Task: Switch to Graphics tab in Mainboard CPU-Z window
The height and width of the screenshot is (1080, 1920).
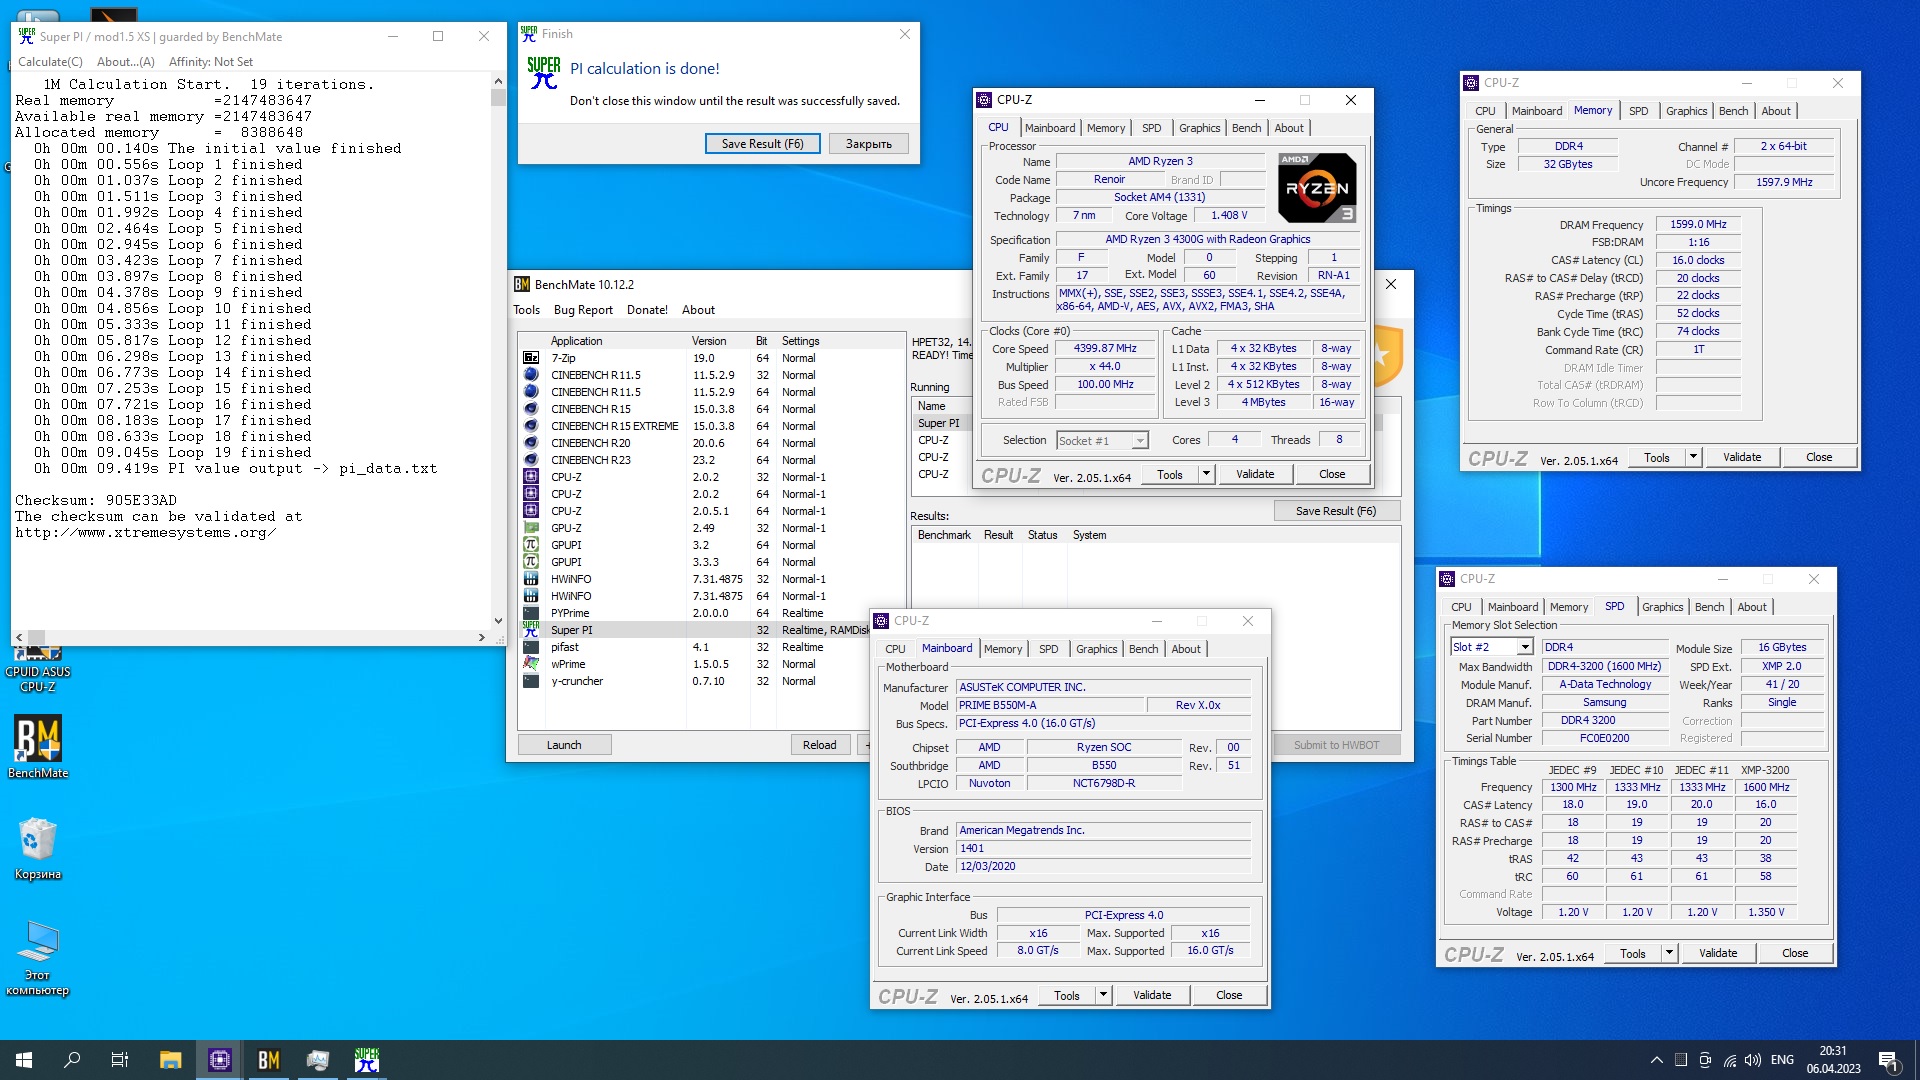Action: (1096, 649)
